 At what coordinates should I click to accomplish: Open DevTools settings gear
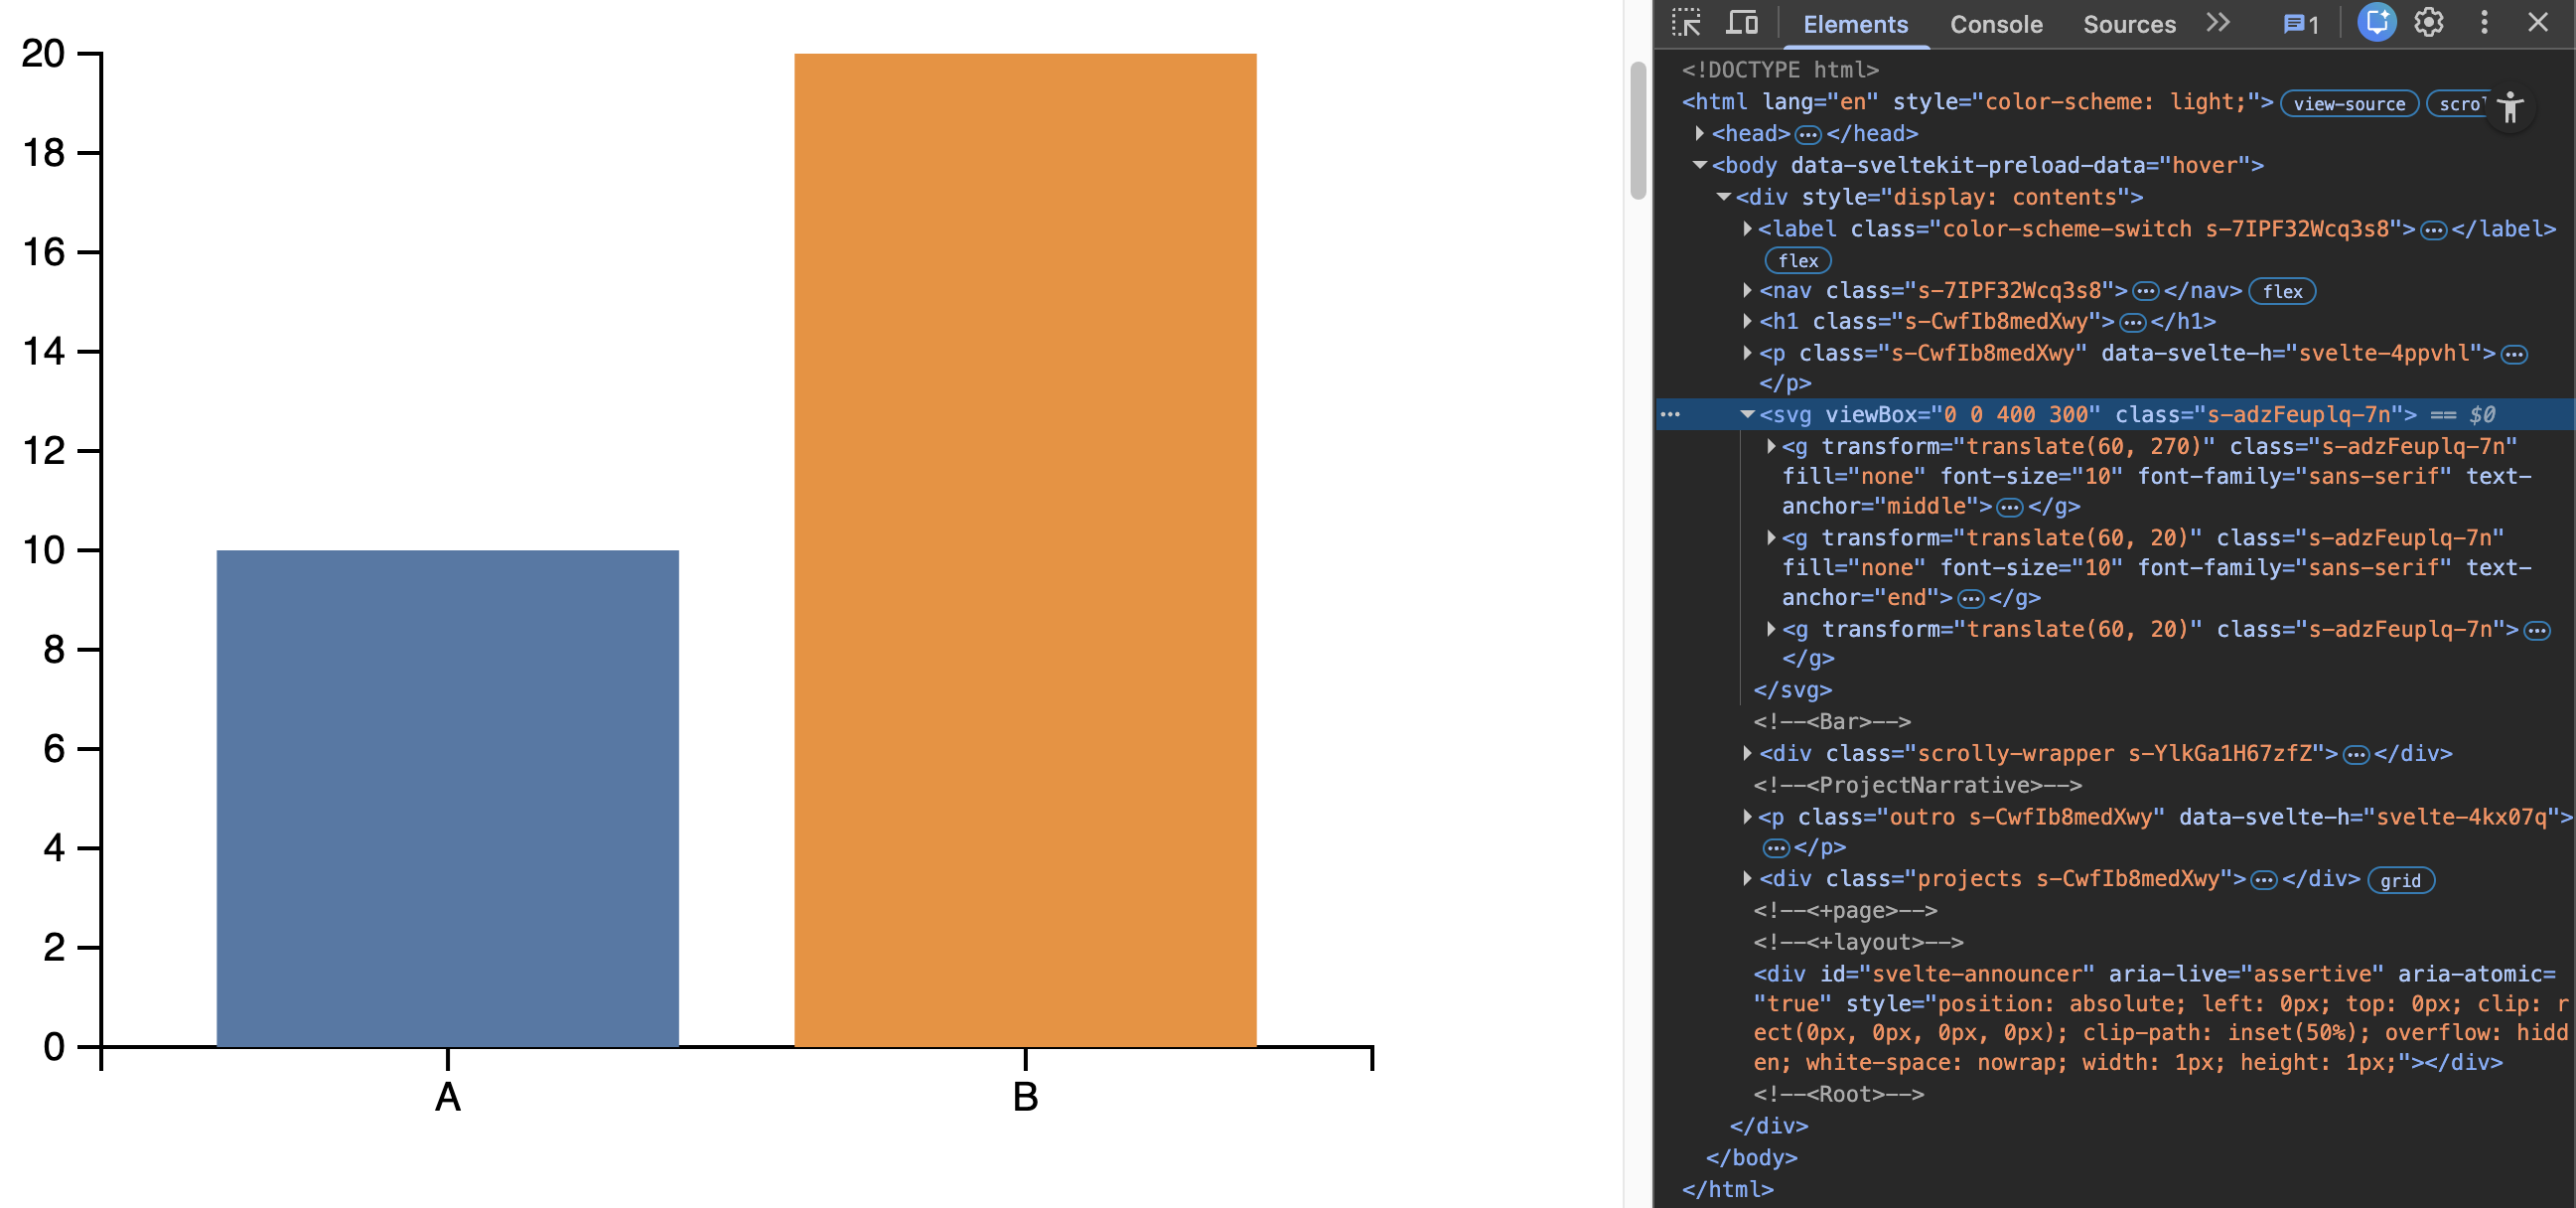[2429, 23]
